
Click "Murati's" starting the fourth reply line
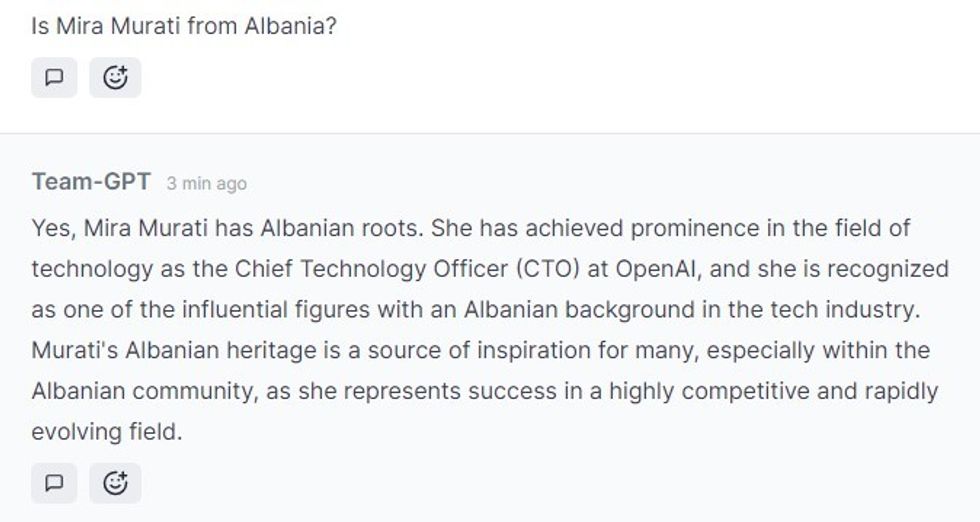pos(74,351)
